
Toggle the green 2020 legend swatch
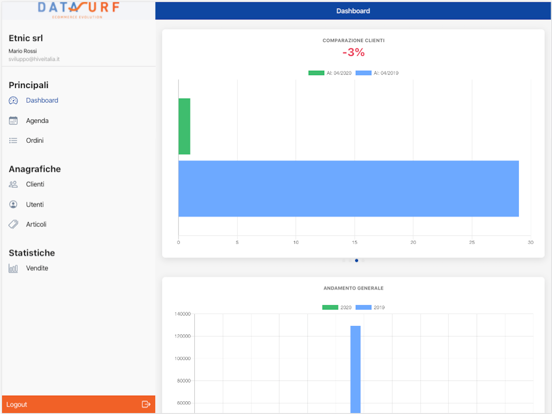click(x=330, y=307)
